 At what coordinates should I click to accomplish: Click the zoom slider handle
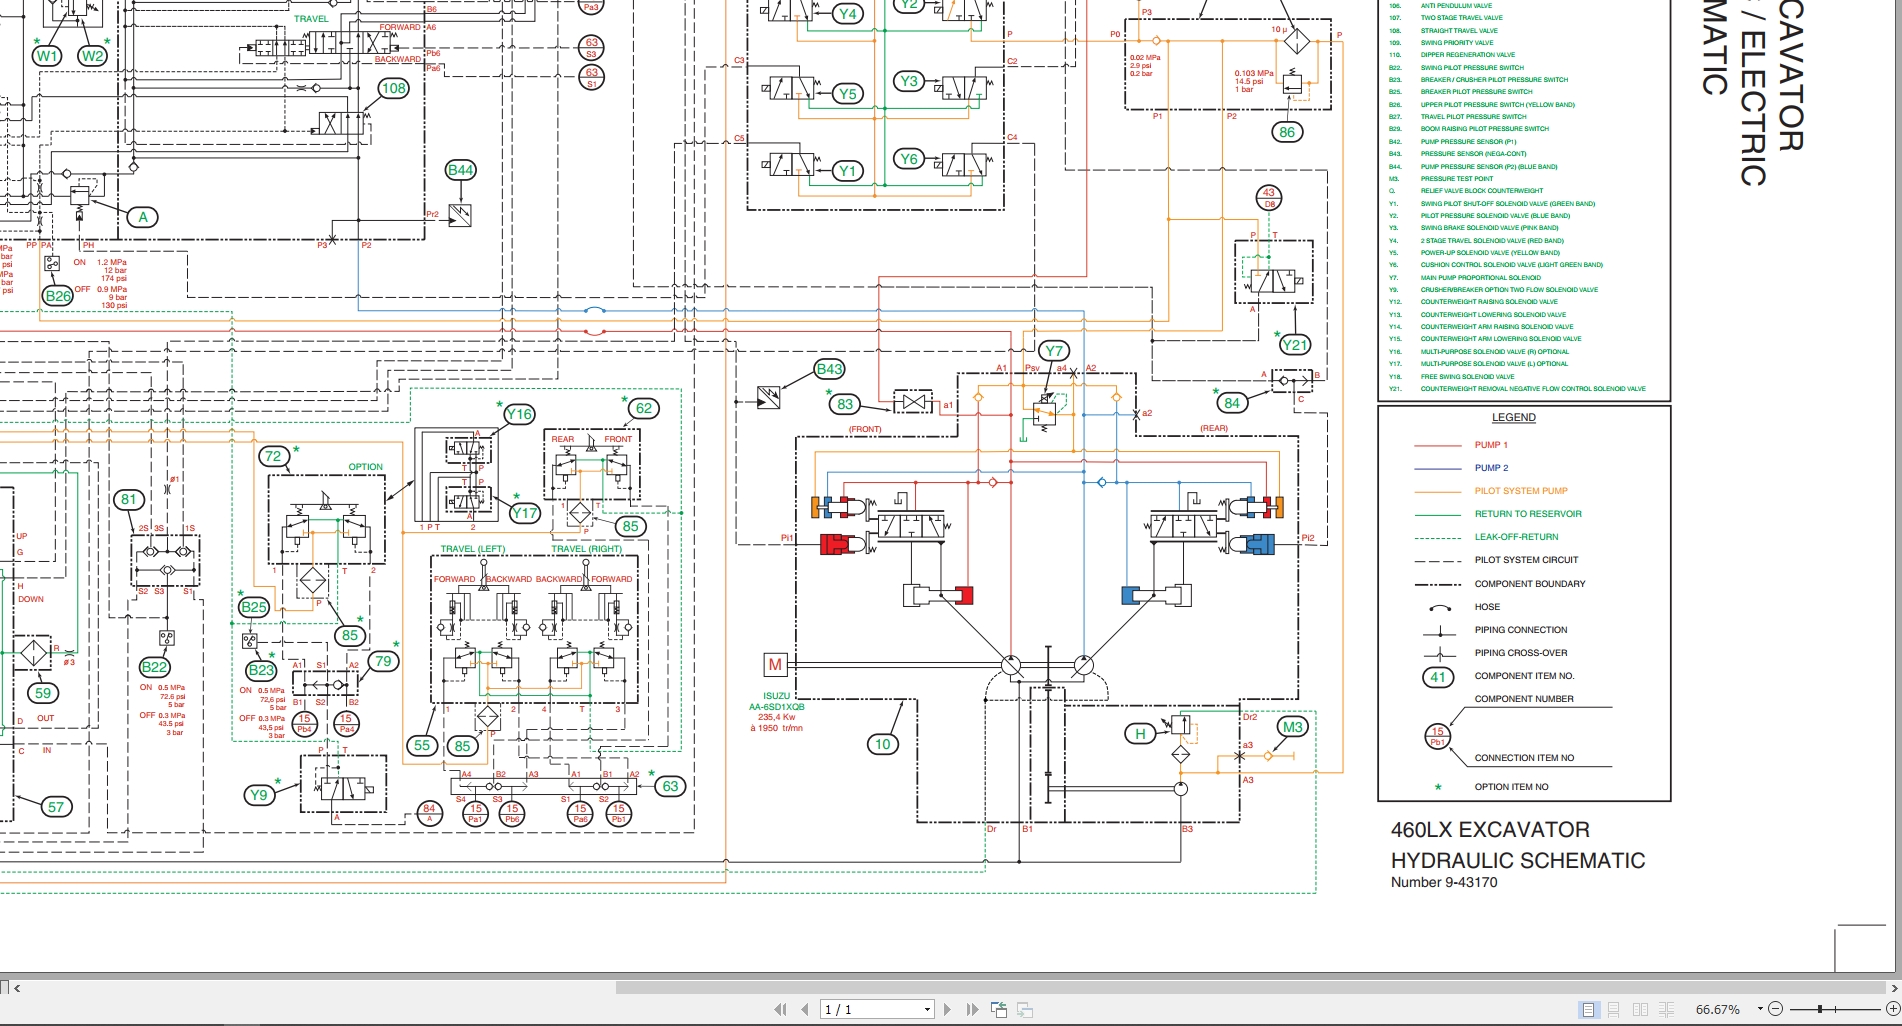(x=1820, y=1010)
